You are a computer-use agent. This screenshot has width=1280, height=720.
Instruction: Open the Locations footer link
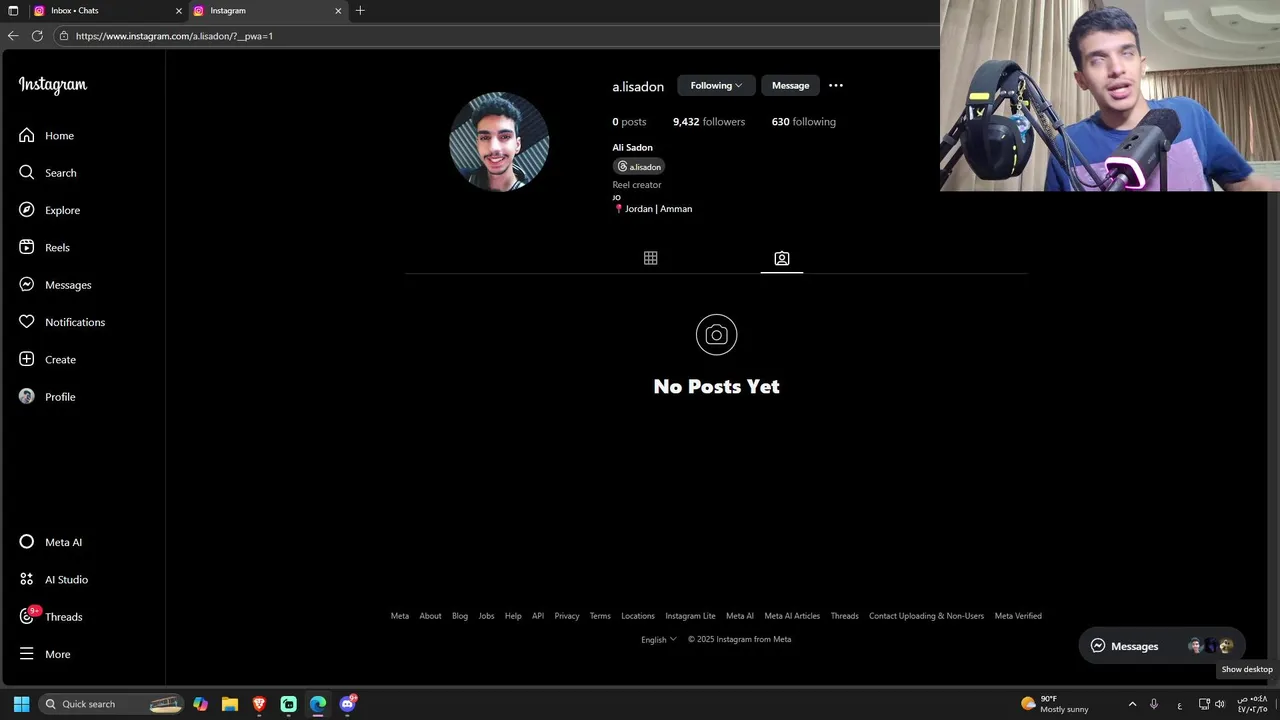pos(638,616)
